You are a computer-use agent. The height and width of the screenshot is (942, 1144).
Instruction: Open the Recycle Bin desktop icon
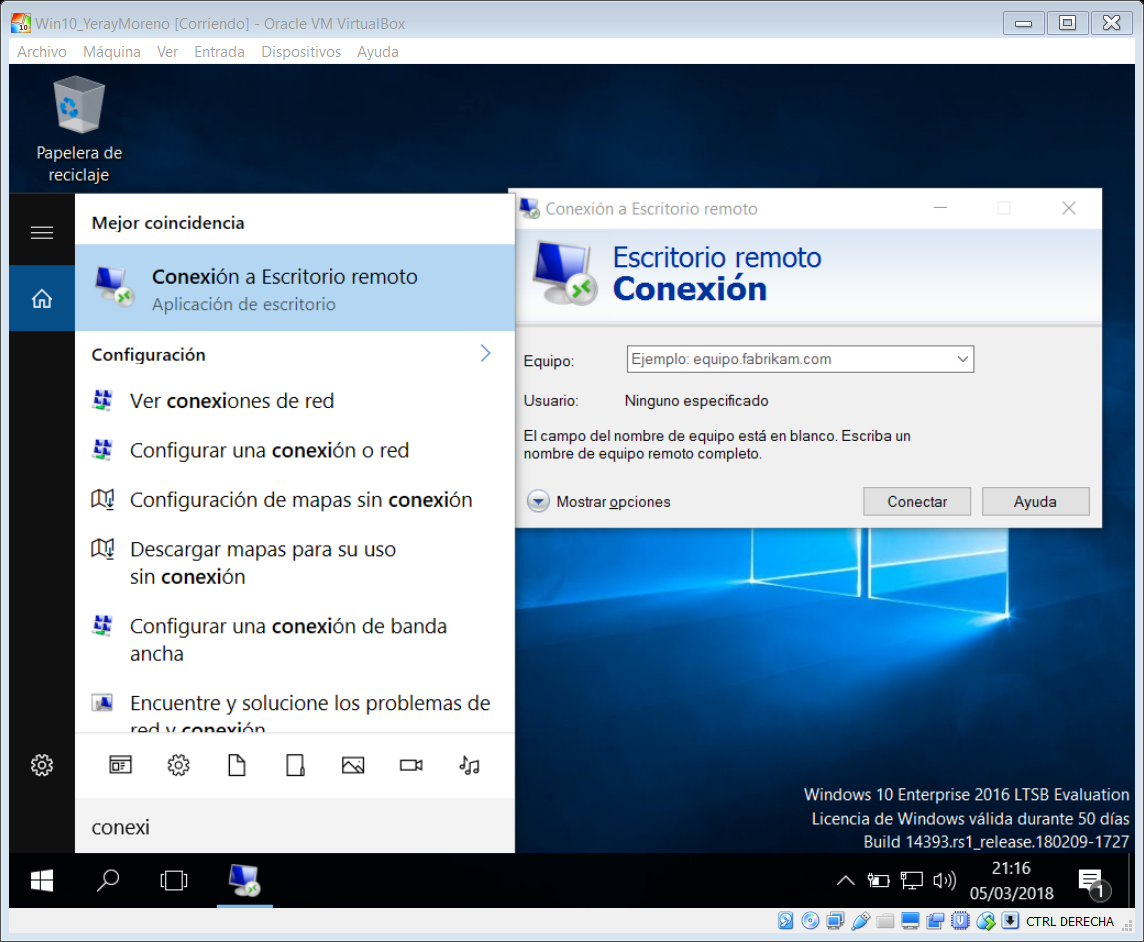[79, 129]
